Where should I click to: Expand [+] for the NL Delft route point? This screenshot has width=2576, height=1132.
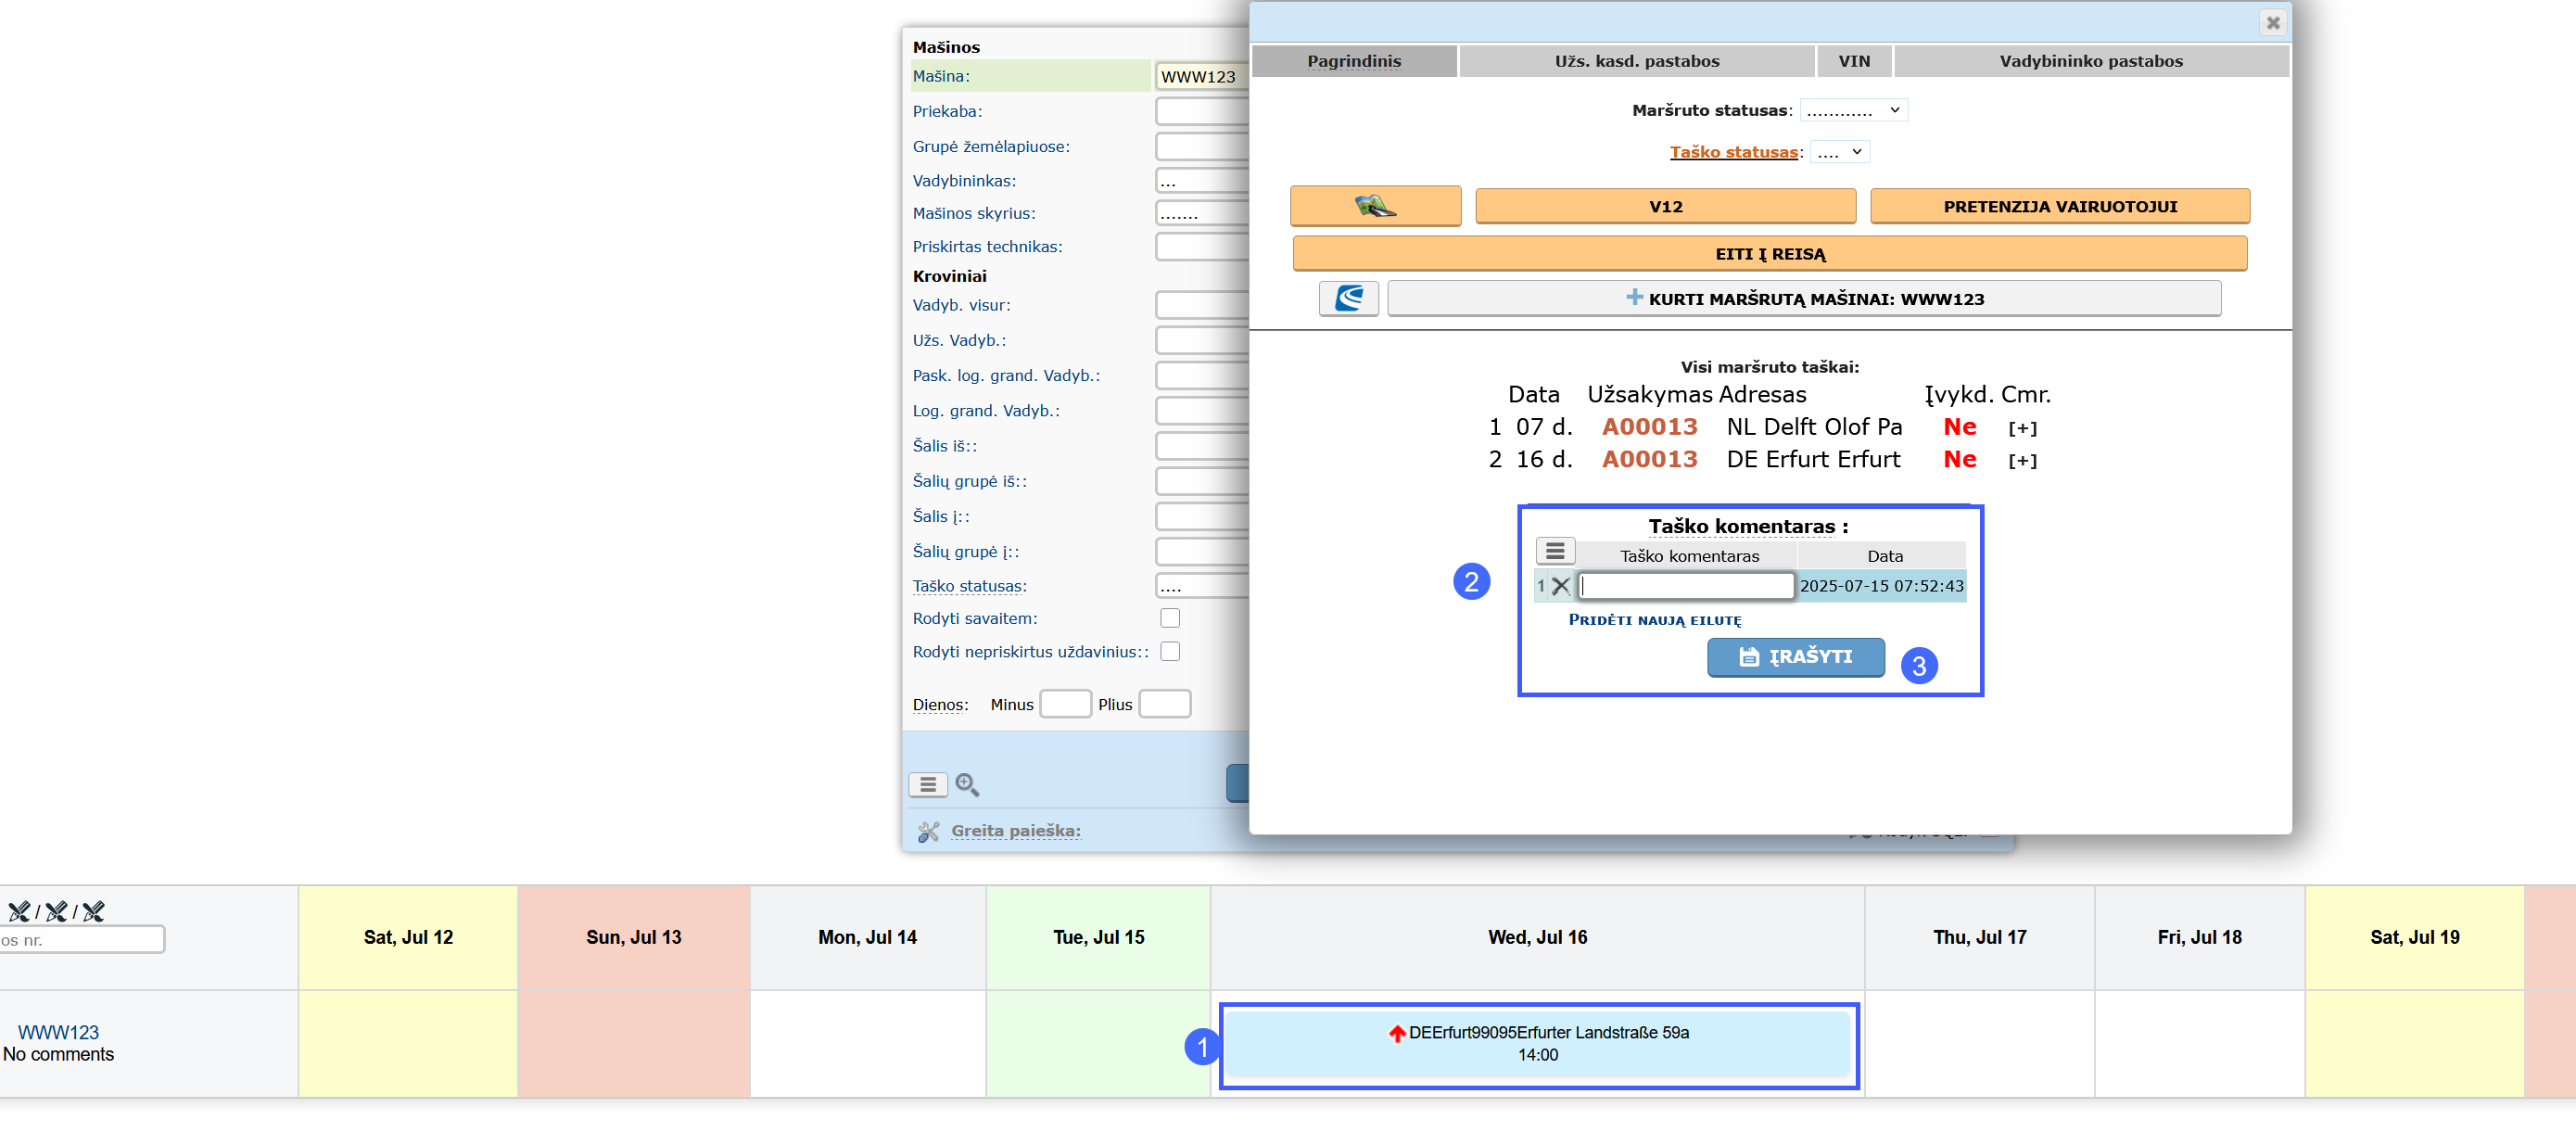coord(2022,428)
